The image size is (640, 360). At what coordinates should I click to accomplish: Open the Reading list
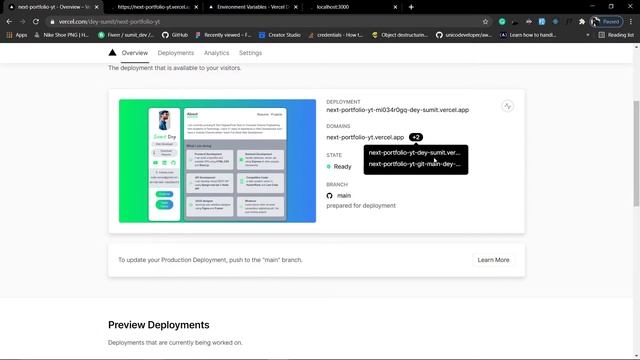pos(616,35)
